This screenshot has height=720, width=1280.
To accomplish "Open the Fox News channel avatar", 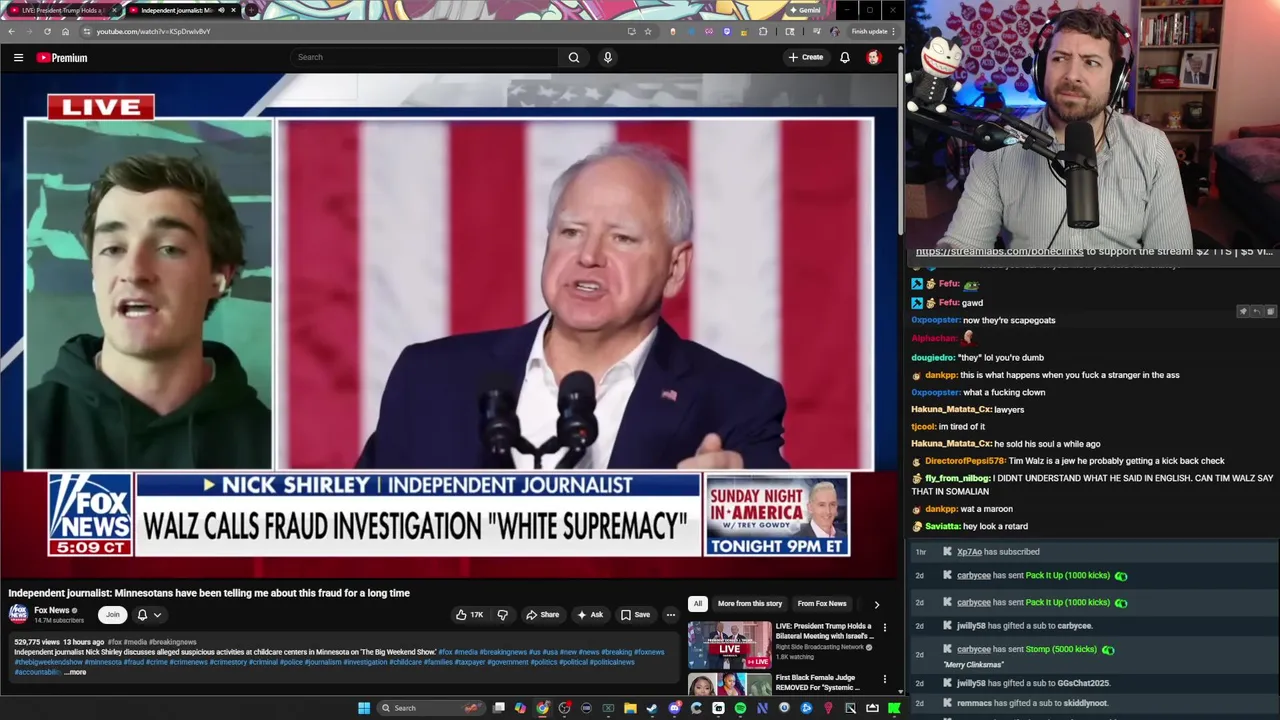I will point(18,614).
